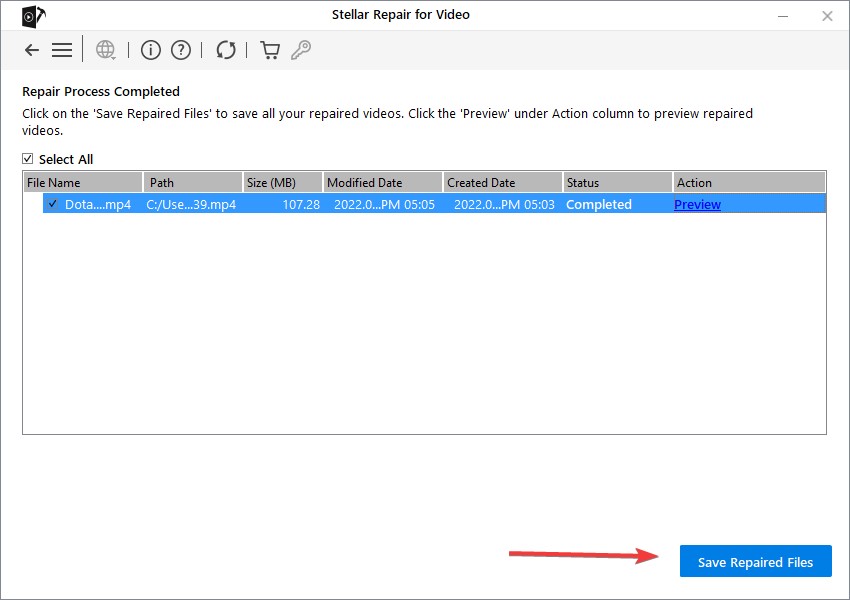The width and height of the screenshot is (850, 600).
Task: Check for updates with refresh icon
Action: [x=226, y=50]
